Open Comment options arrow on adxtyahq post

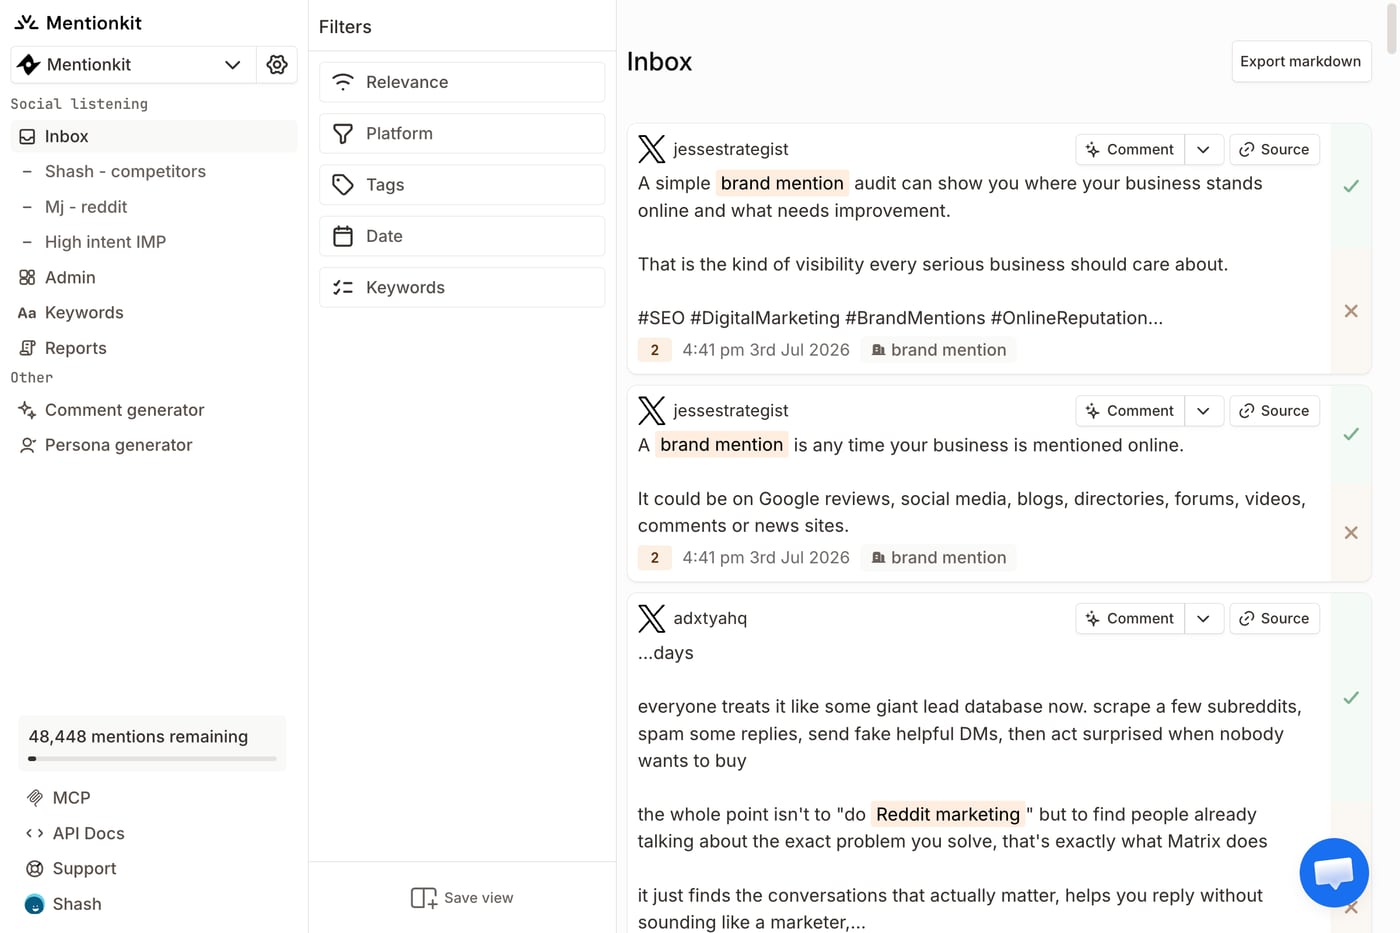coord(1203,619)
